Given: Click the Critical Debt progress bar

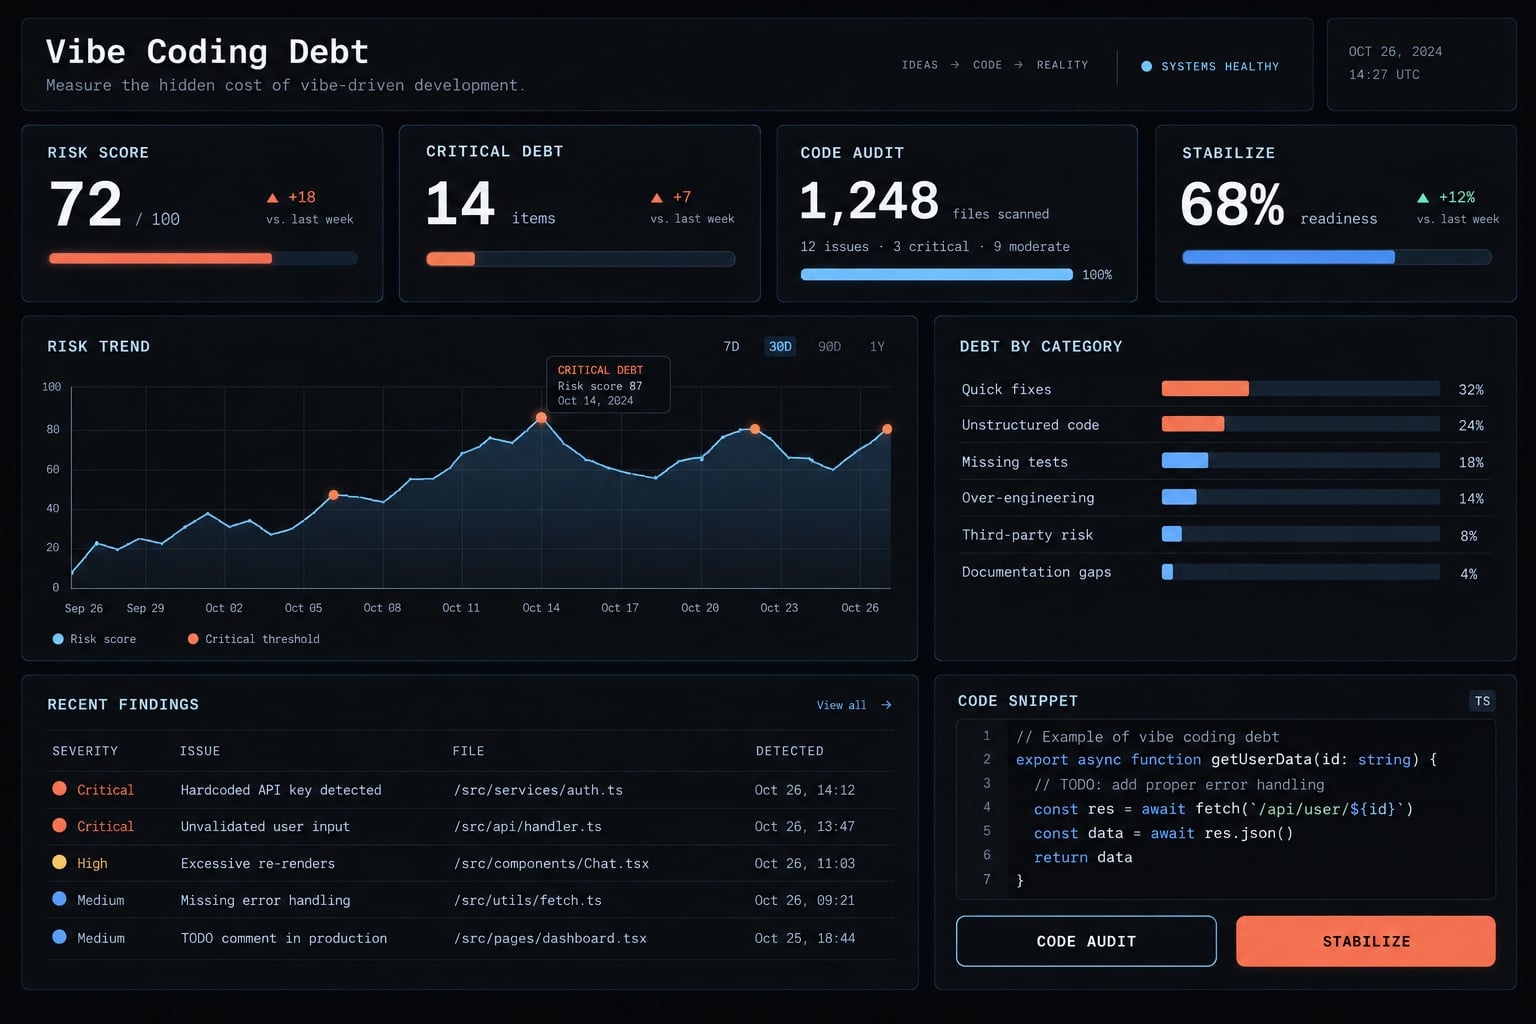Looking at the screenshot, I should [x=580, y=259].
